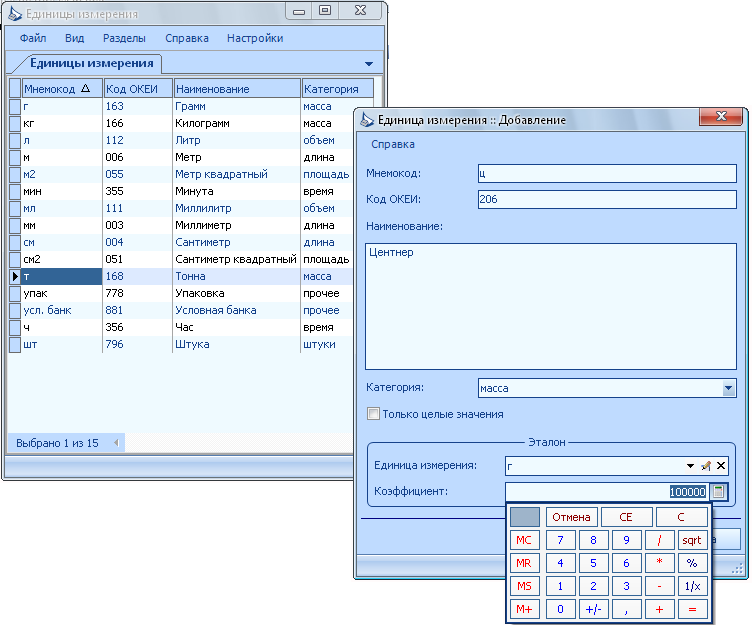Click the app icon in the Добавление dialog title bar

coord(367,119)
